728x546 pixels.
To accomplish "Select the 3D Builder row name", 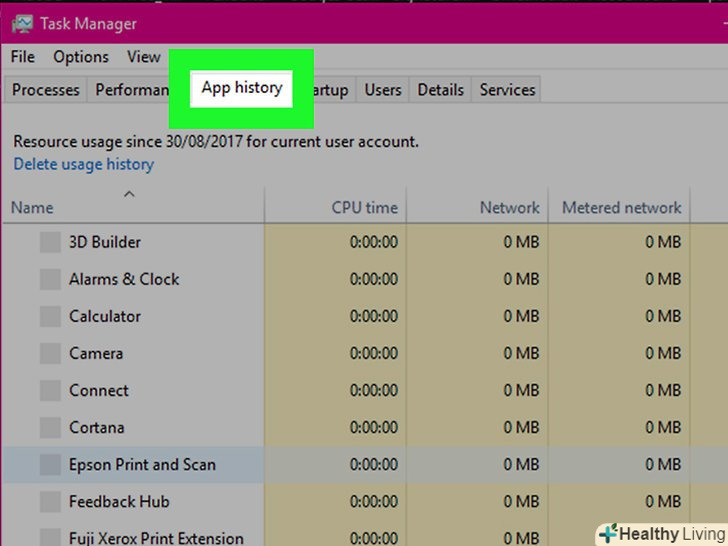I will tap(105, 242).
